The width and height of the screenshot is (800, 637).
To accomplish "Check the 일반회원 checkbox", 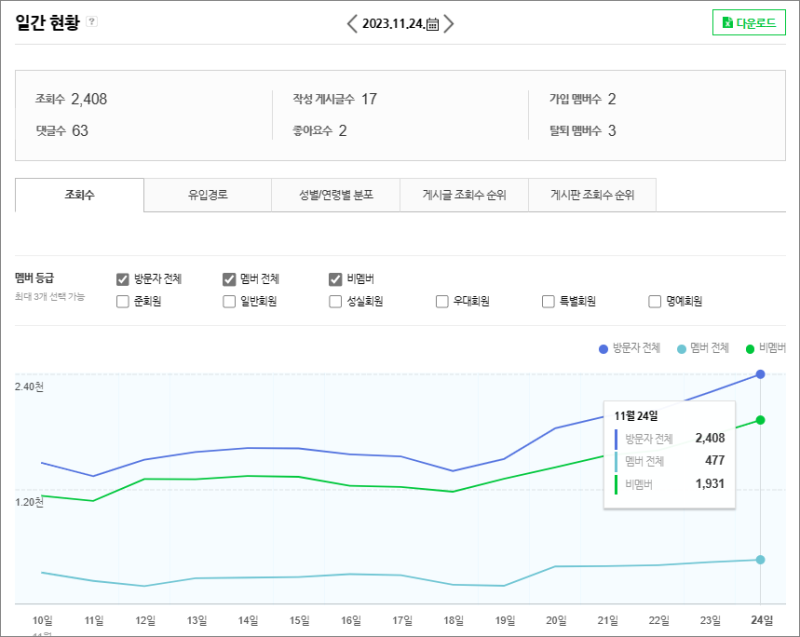I will [229, 301].
